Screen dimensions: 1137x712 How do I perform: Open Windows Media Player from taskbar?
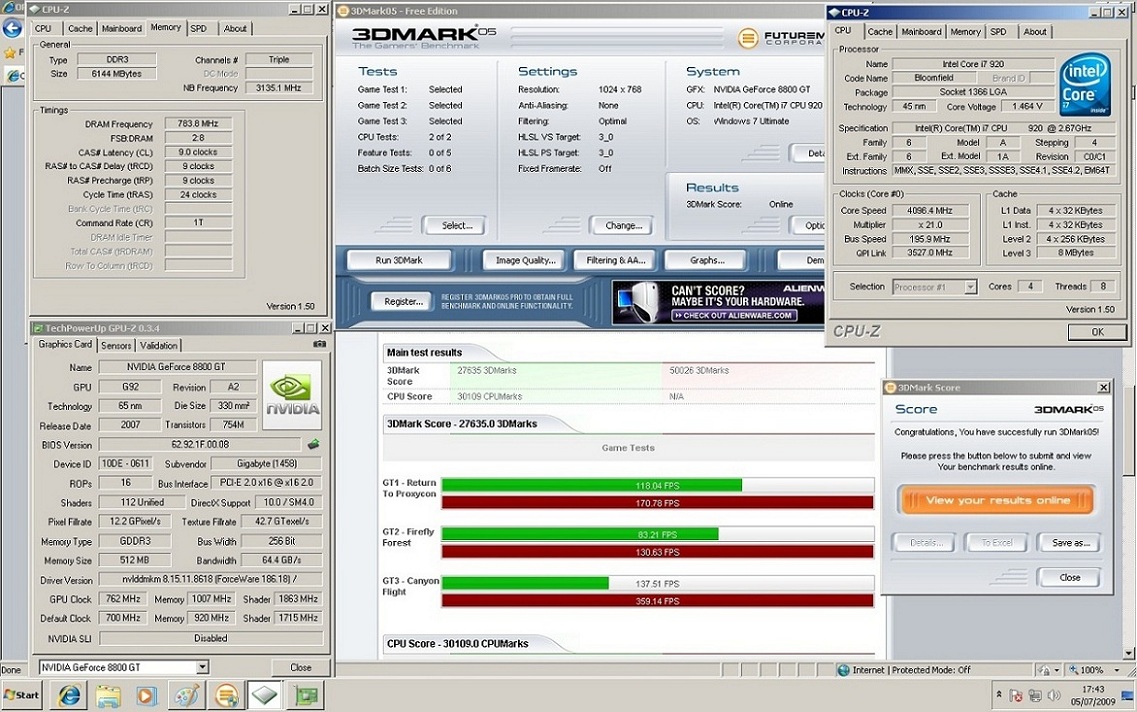click(x=146, y=695)
